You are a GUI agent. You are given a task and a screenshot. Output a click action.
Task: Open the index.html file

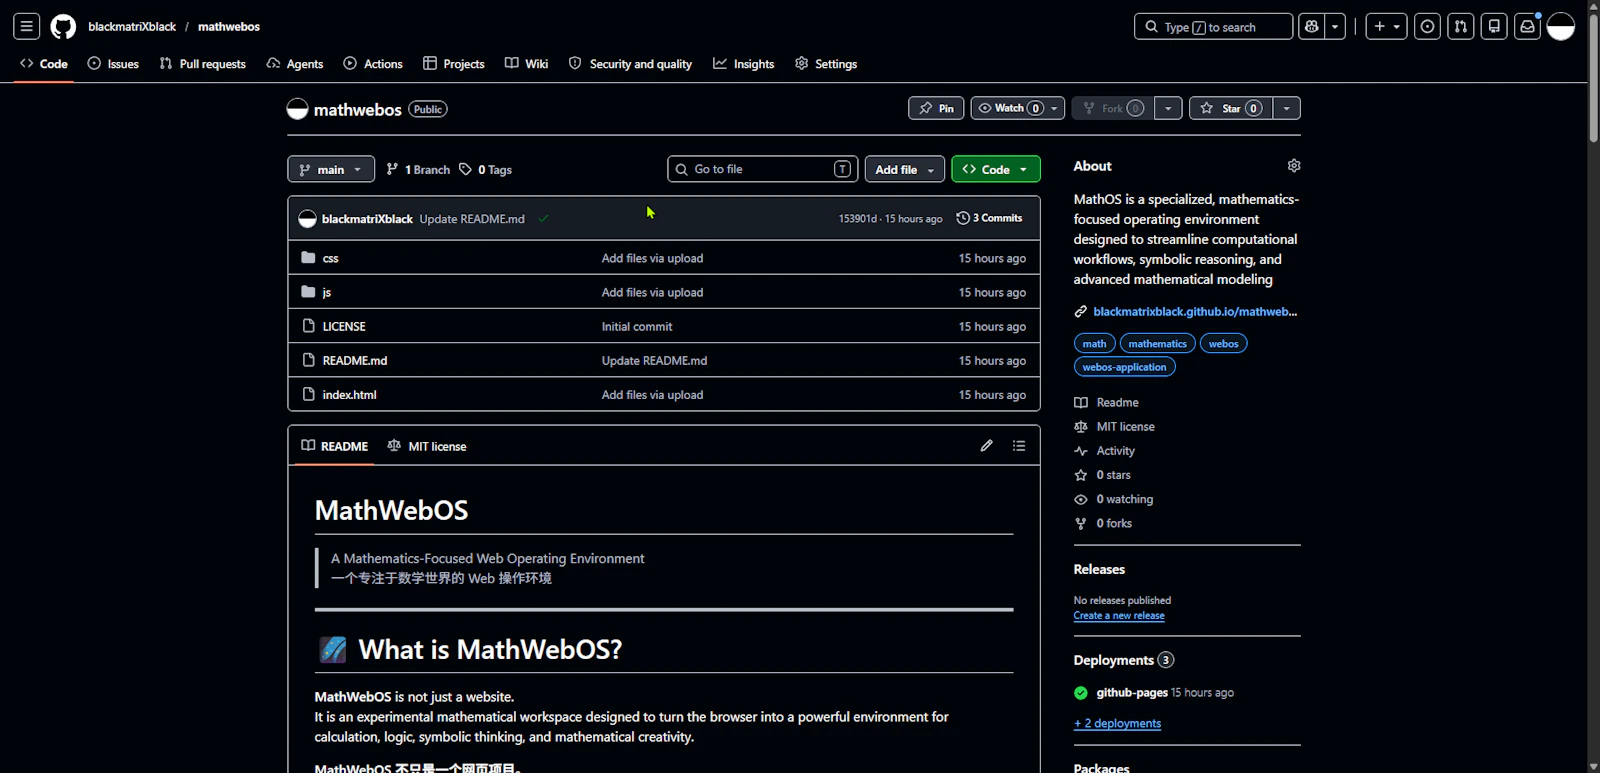point(349,395)
